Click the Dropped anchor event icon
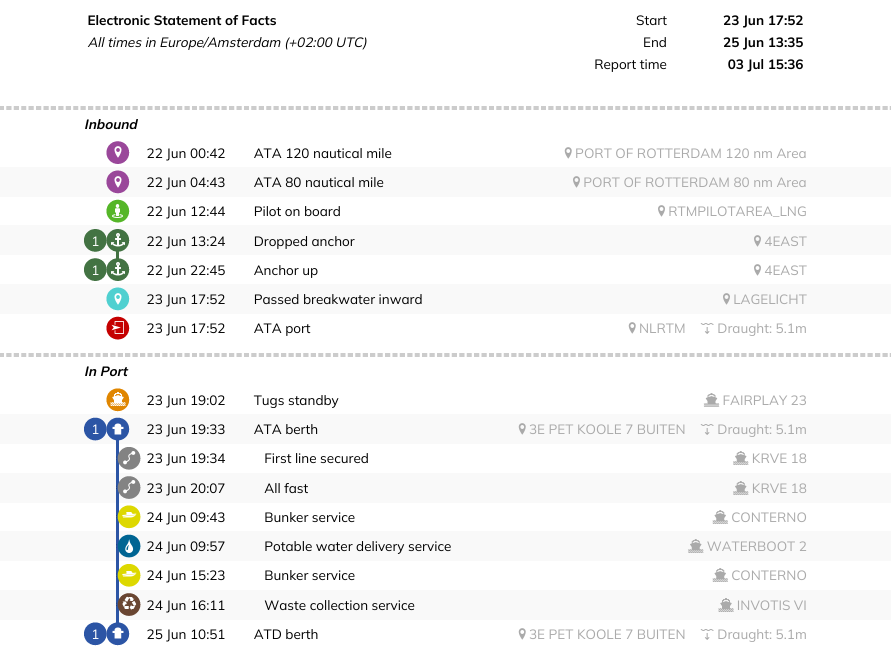891x655 pixels. [118, 241]
